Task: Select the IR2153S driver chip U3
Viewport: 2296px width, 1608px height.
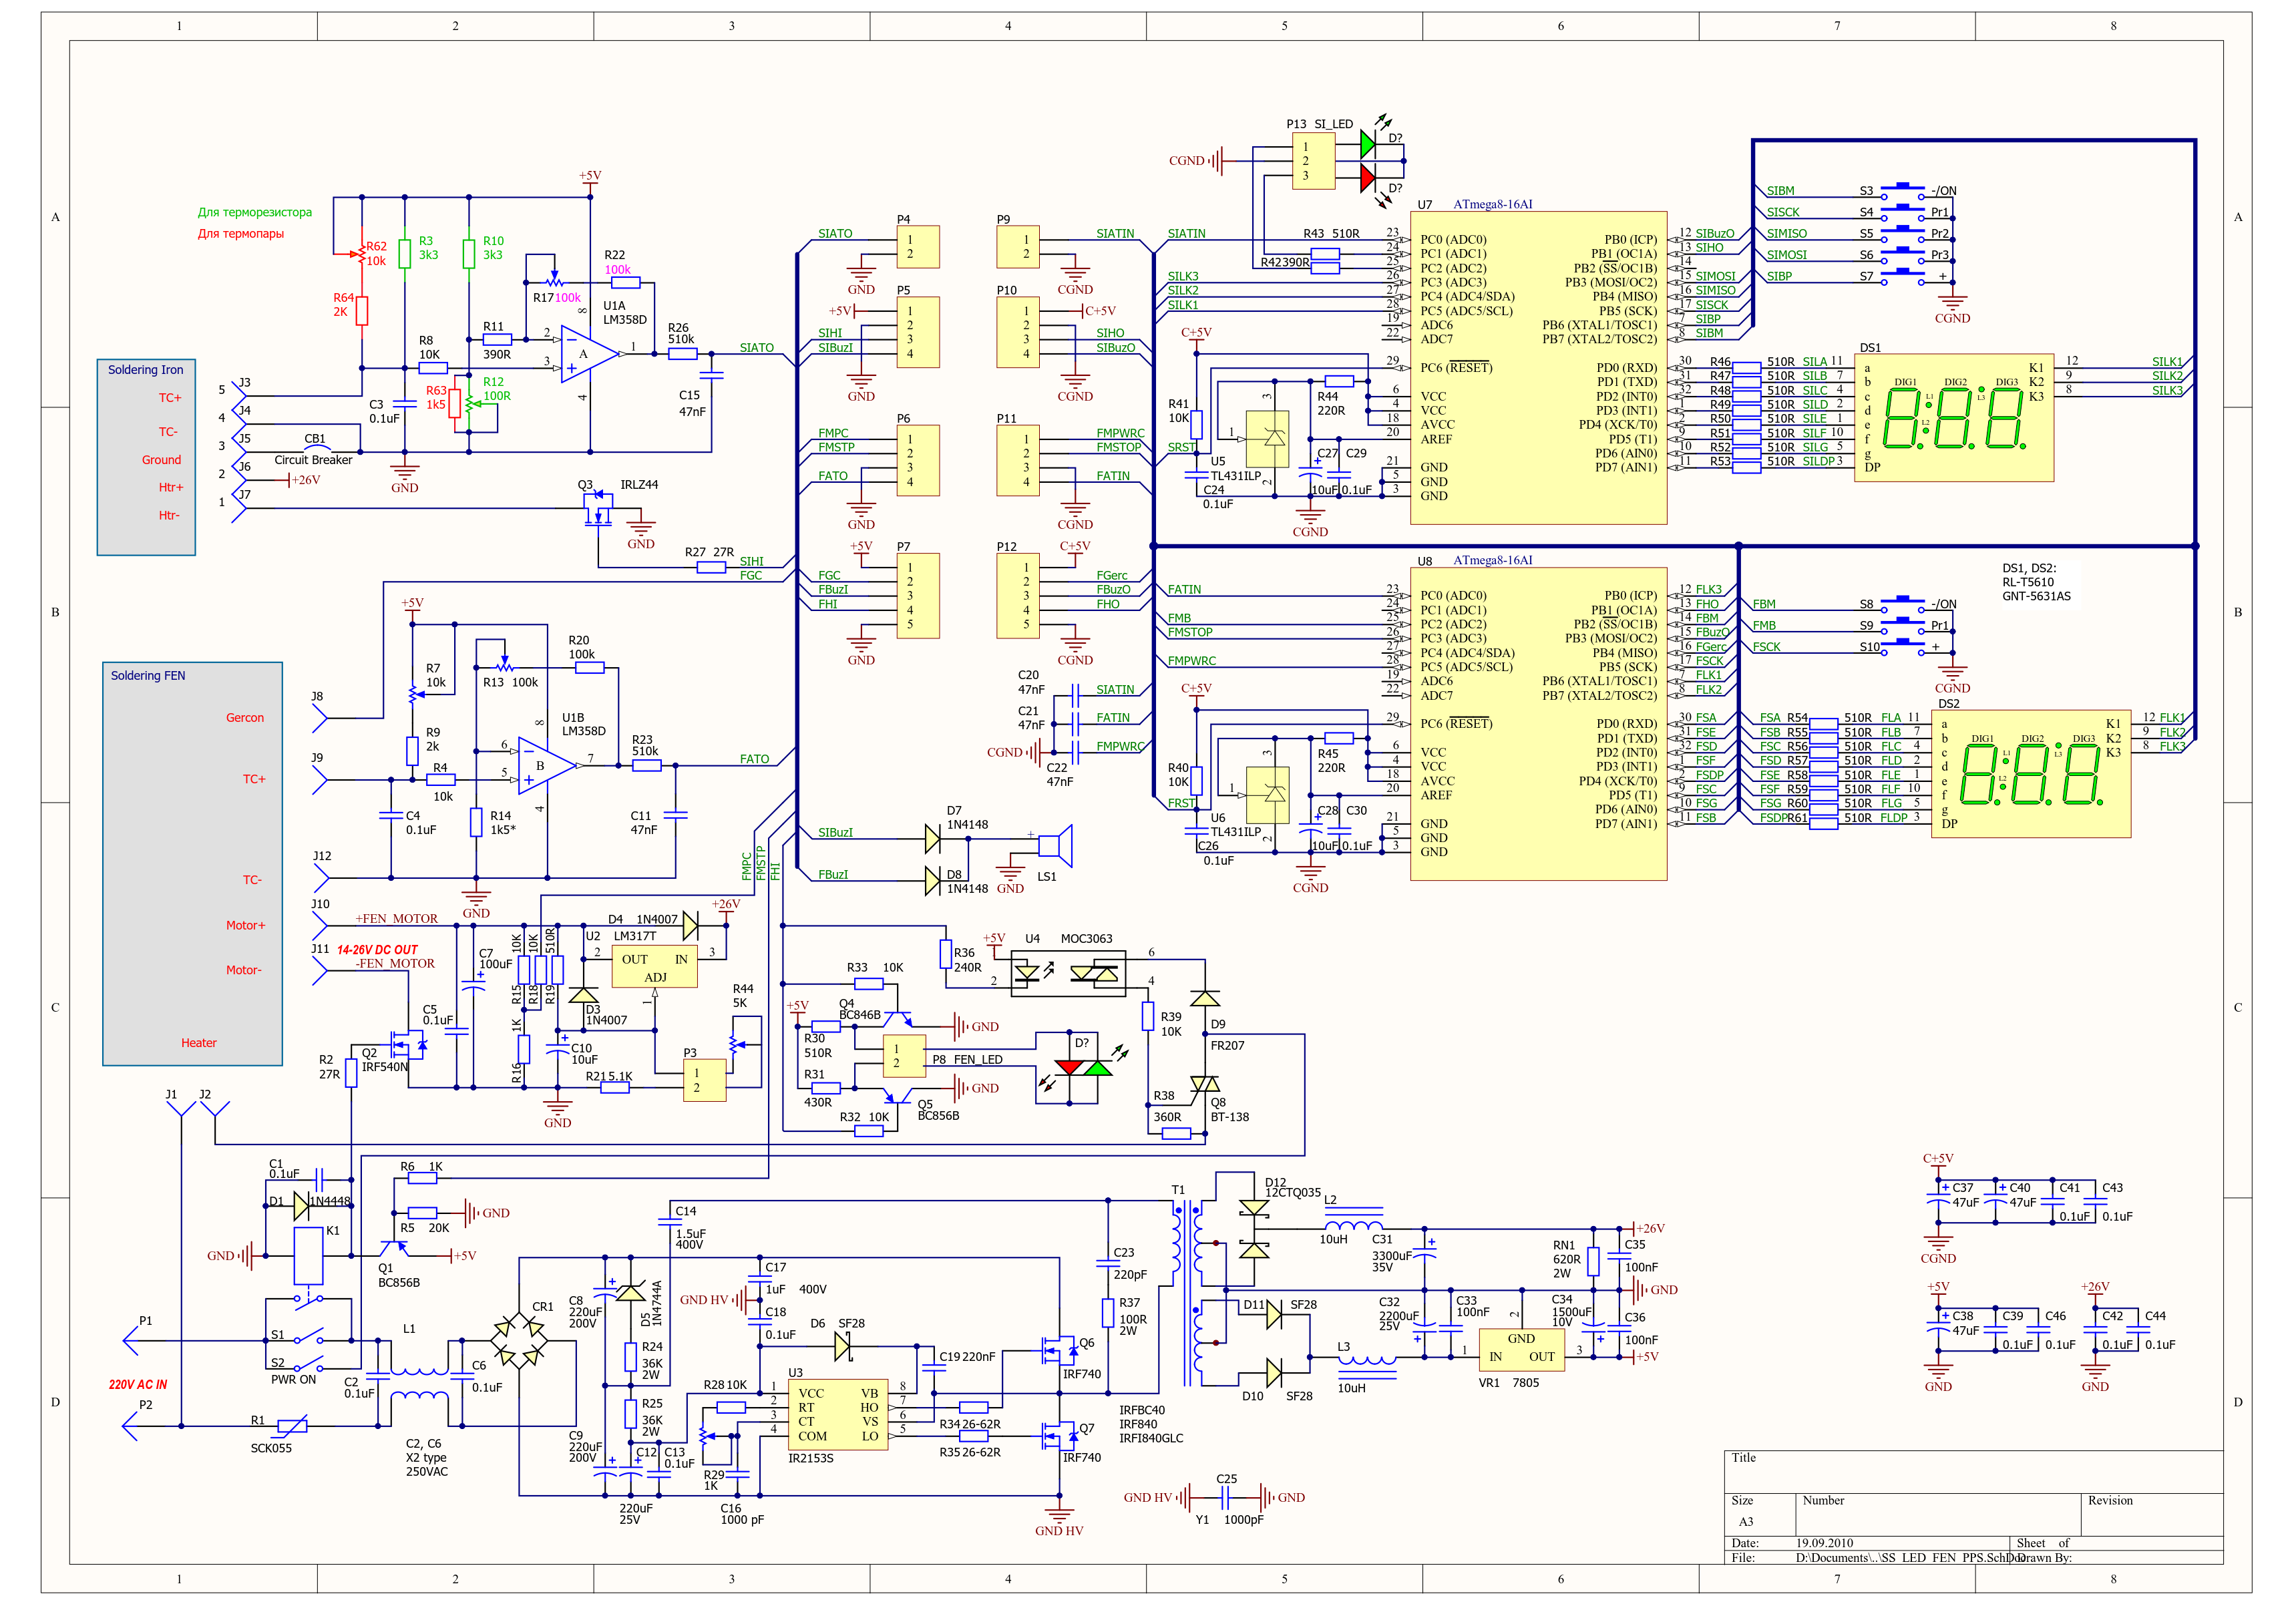Action: pyautogui.click(x=838, y=1414)
